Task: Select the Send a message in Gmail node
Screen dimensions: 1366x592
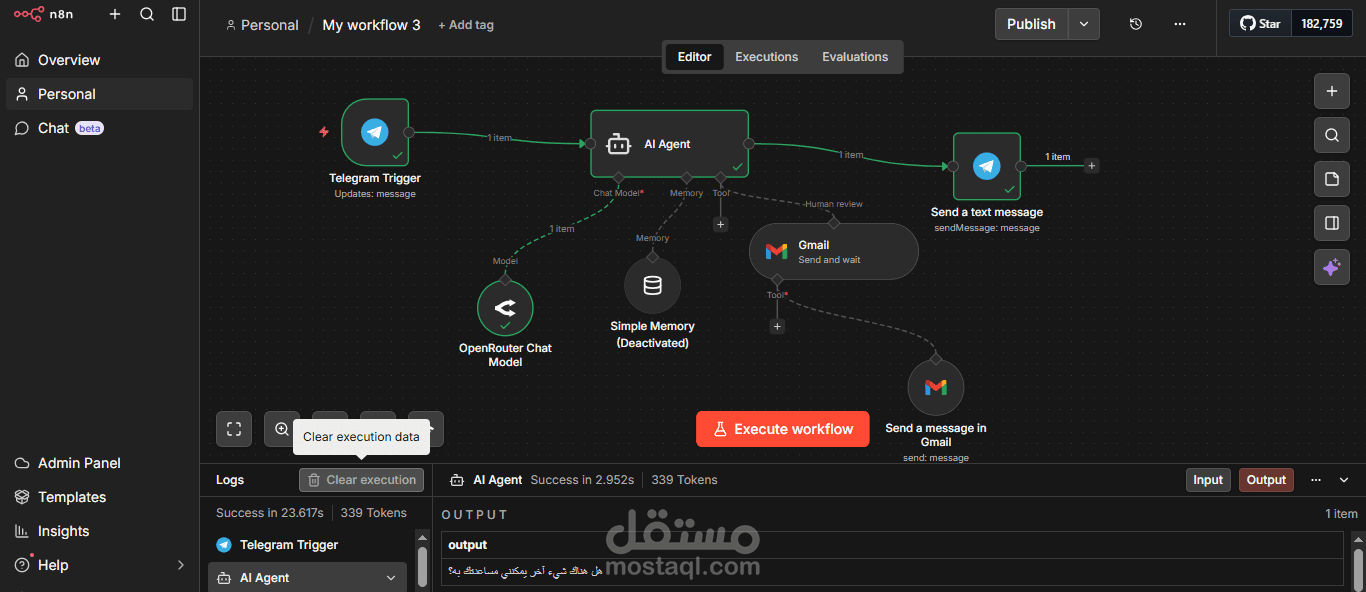Action: (936, 387)
